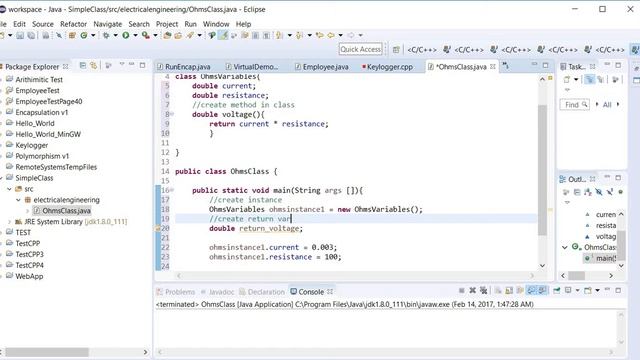640x360 pixels.
Task: Toggle Show Console When Standard Error Changes
Action: pos(542,290)
